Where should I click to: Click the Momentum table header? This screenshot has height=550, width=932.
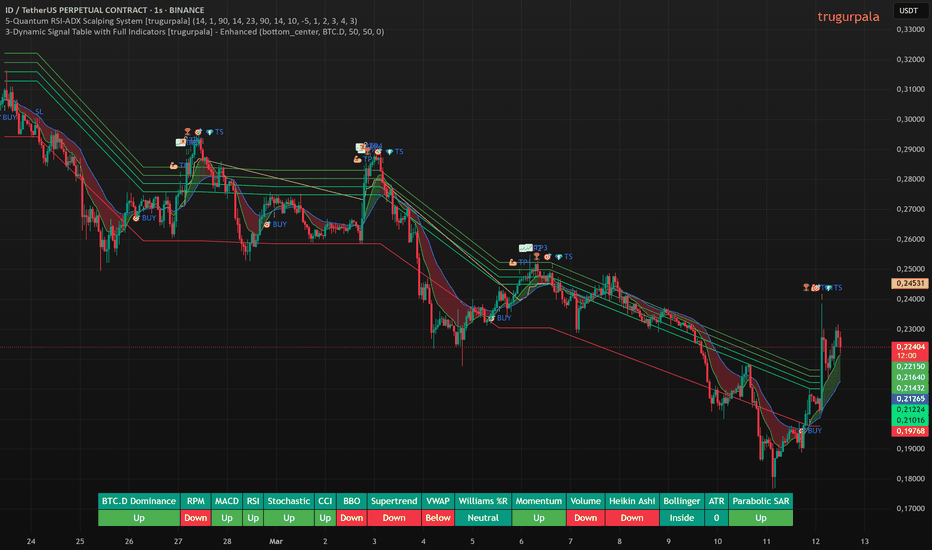(539, 501)
